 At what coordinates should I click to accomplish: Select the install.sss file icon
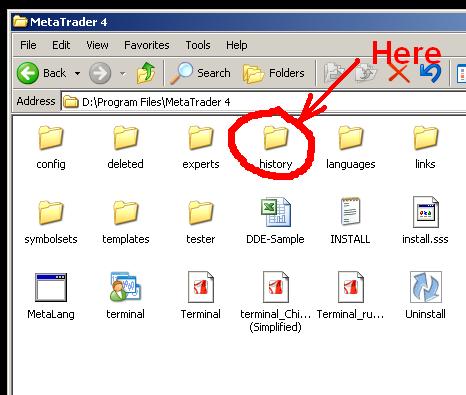(426, 212)
